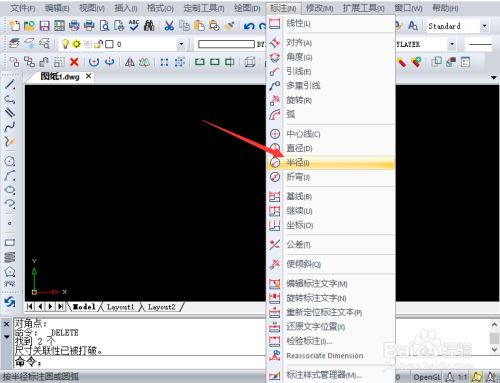This screenshot has width=500, height=383.
Task: Select the Rectangle draw tool
Action: [x=10, y=242]
